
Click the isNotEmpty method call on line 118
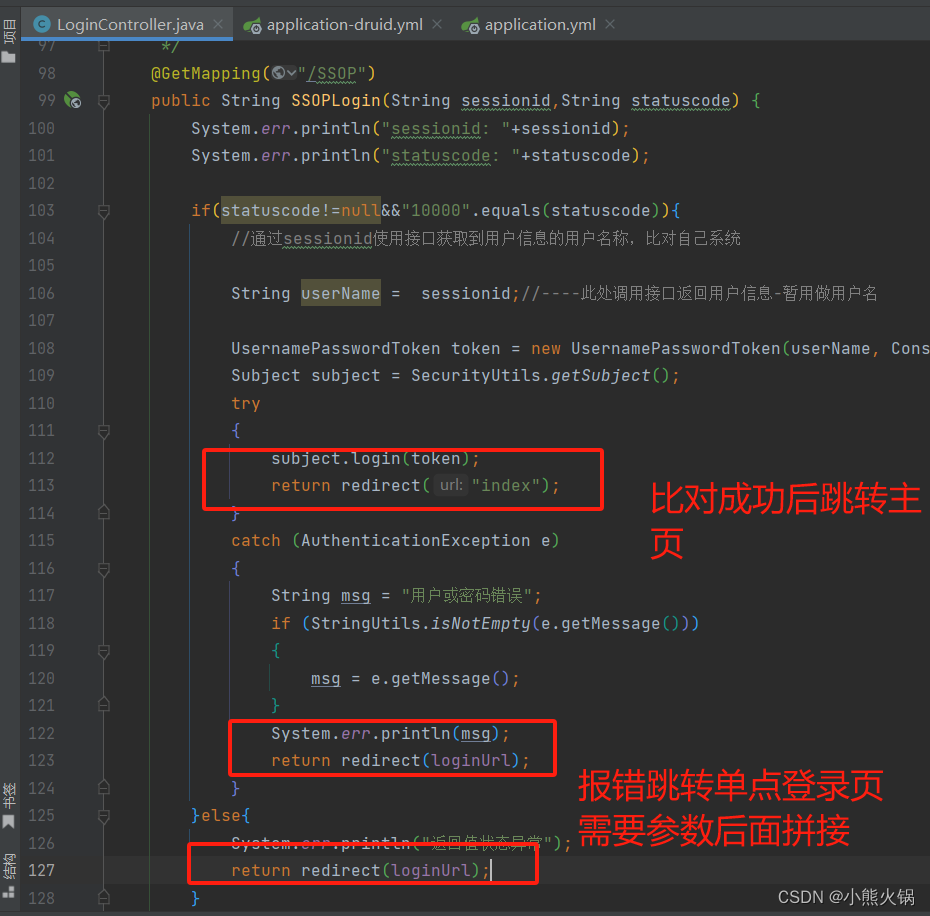pos(480,624)
